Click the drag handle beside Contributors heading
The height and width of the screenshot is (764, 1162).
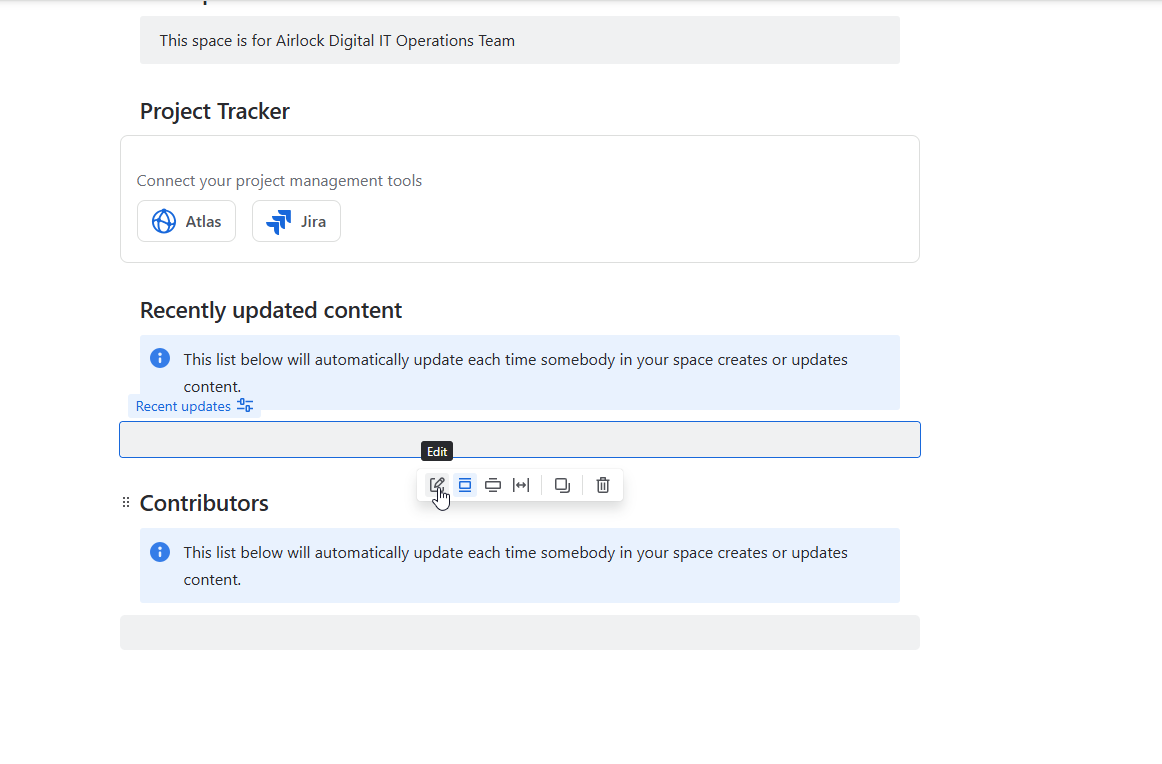pos(126,502)
